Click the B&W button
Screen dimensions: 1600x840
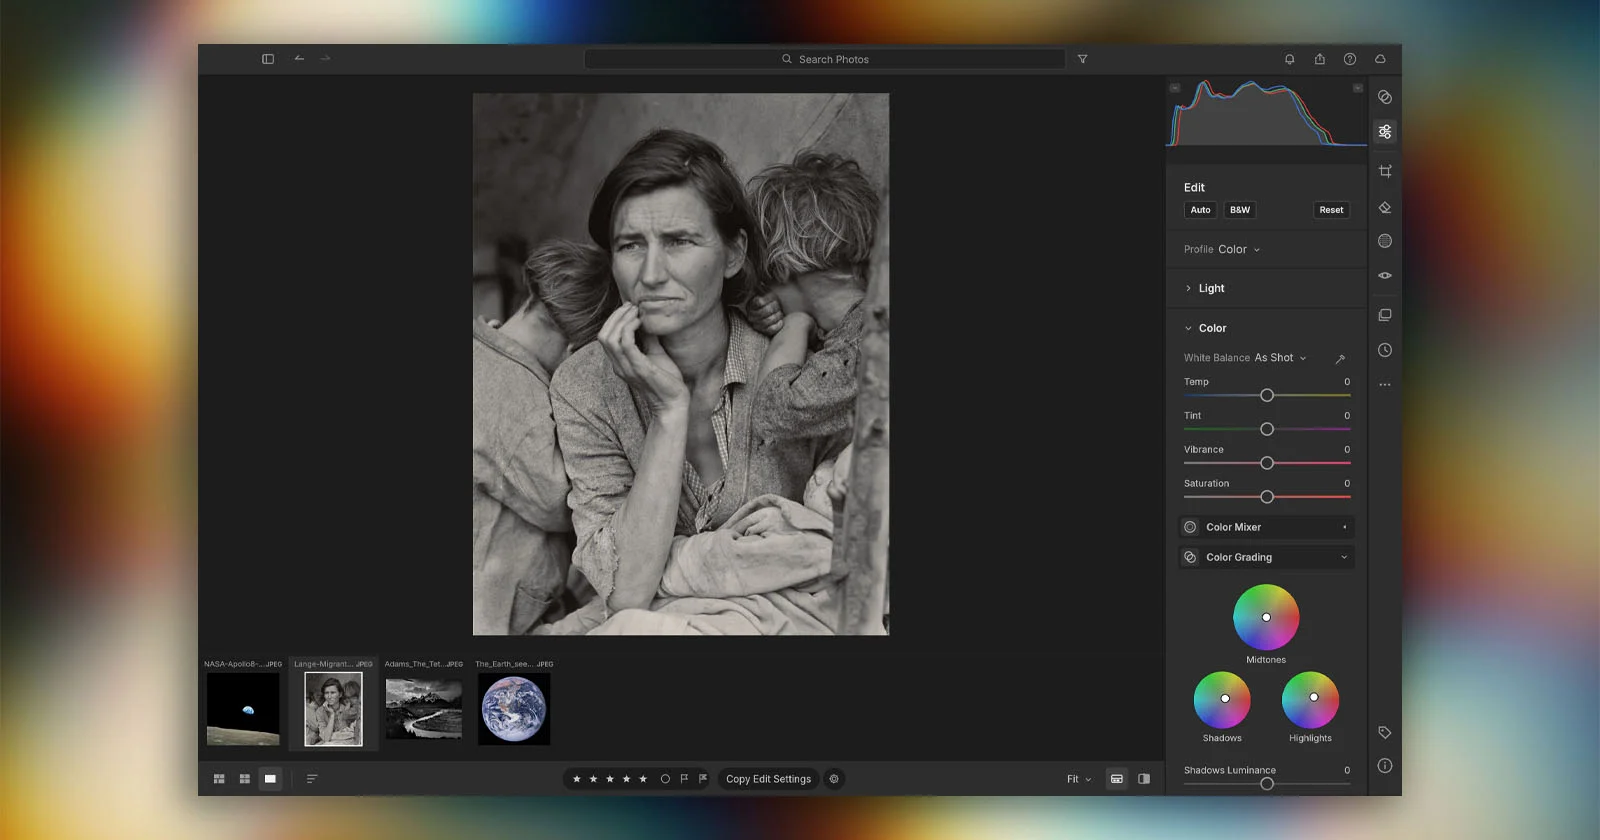coord(1240,210)
